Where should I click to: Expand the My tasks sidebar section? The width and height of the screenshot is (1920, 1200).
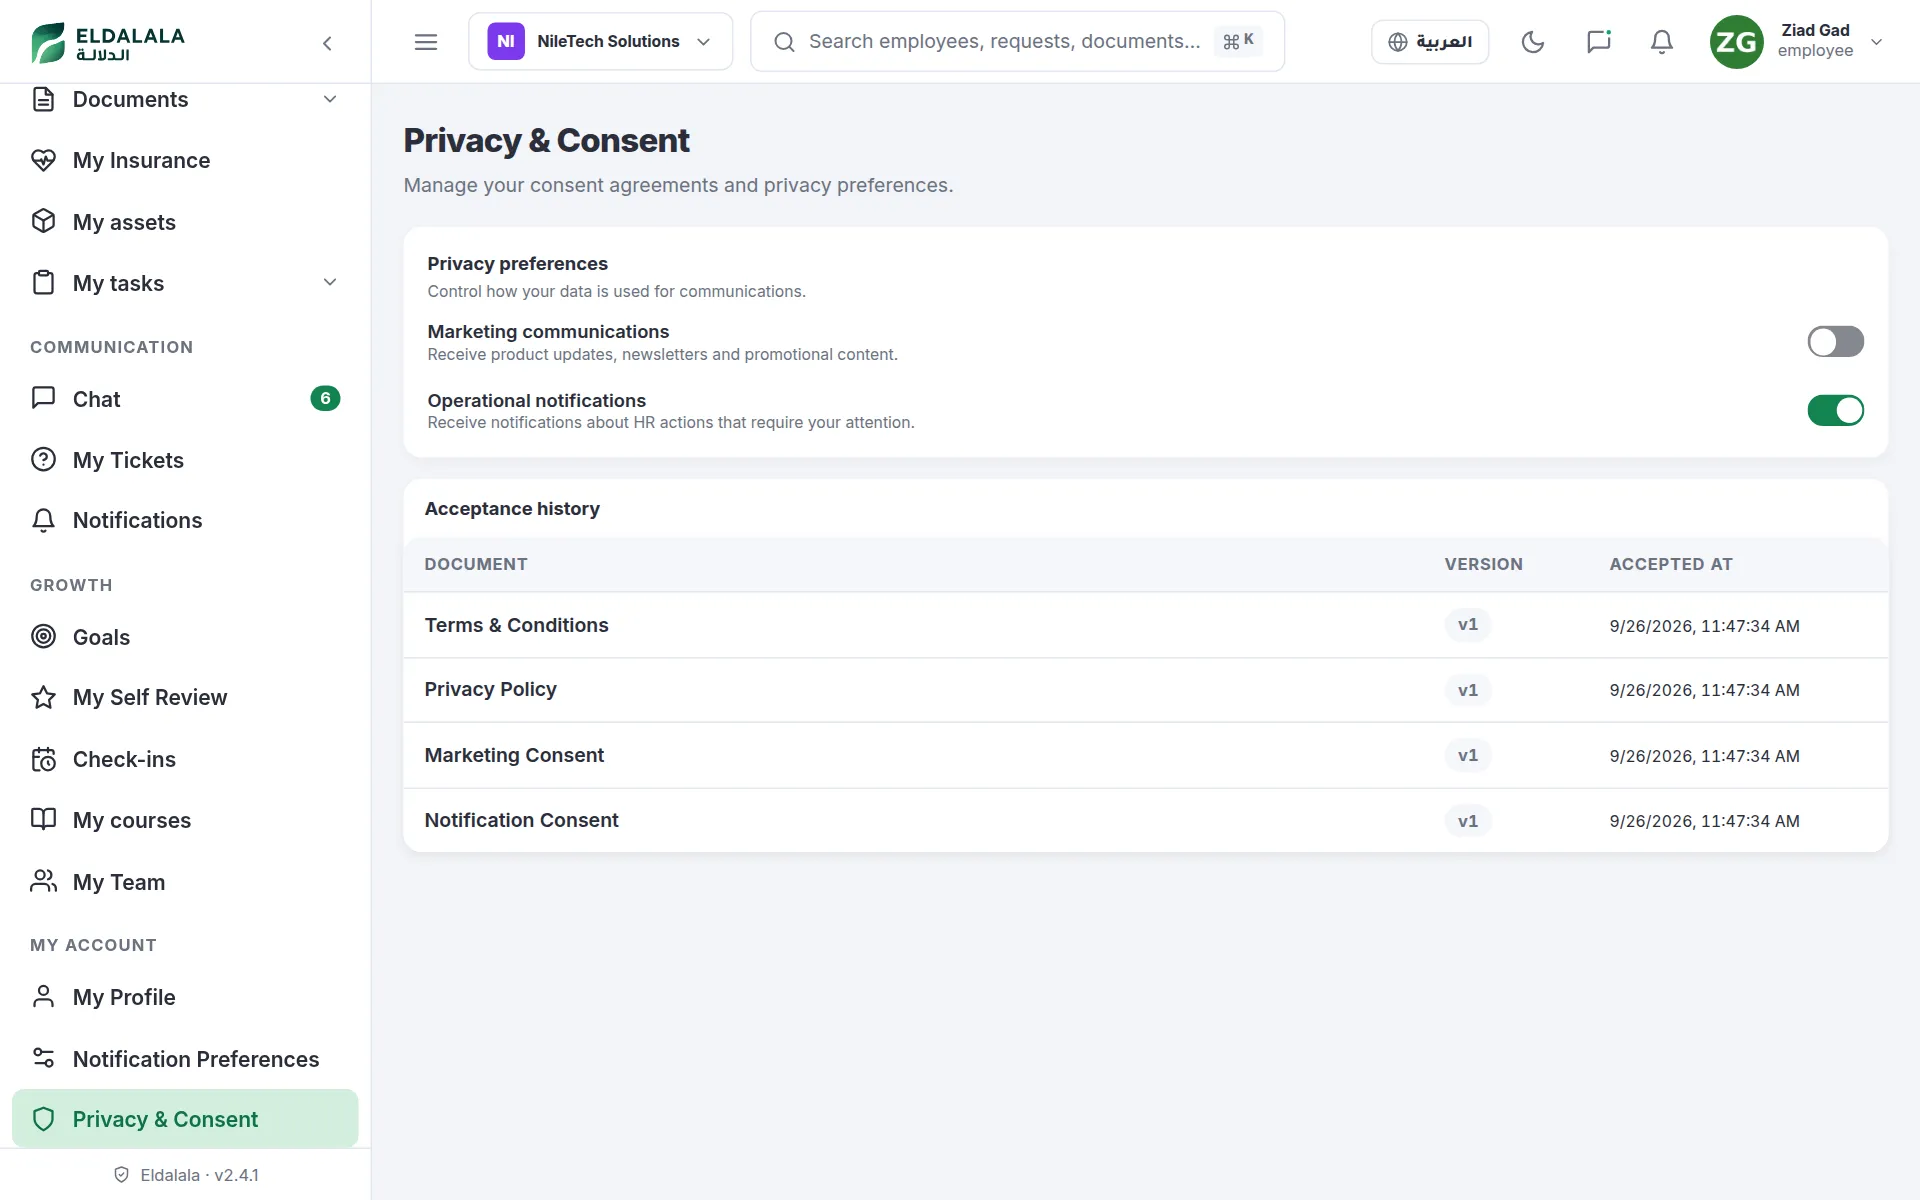pos(185,283)
